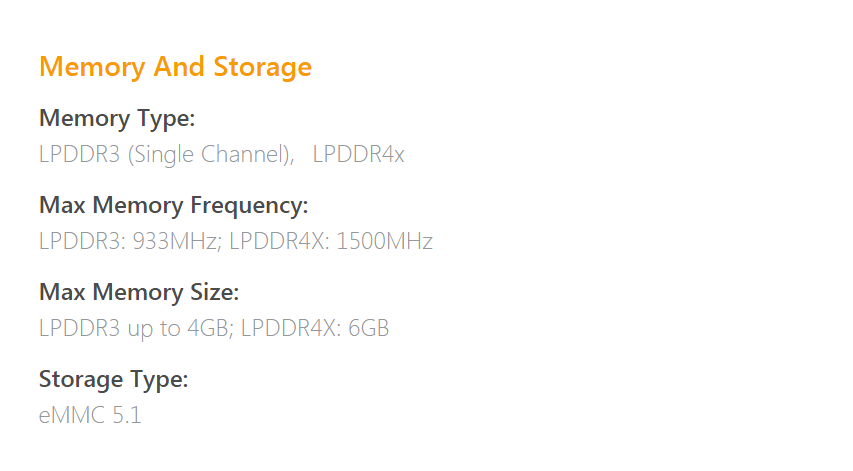Click the 5.1 version number after eMMC
This screenshot has height=471, width=853.
126,416
